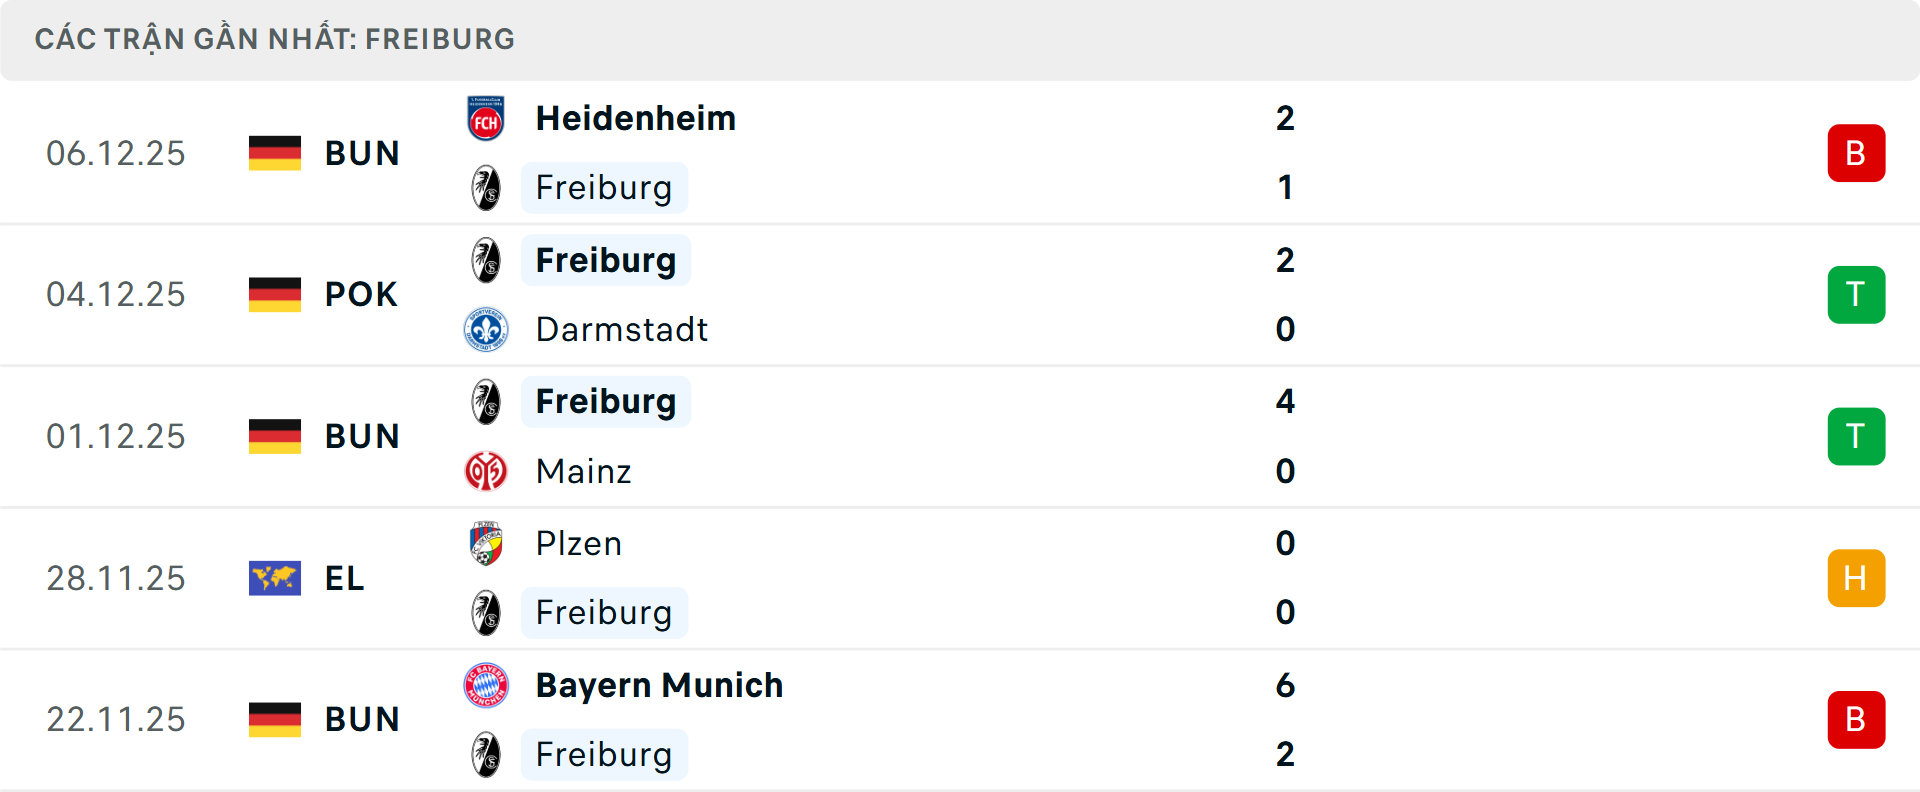Click the Bayern Munich team name
Image resolution: width=1920 pixels, height=792 pixels.
point(659,685)
